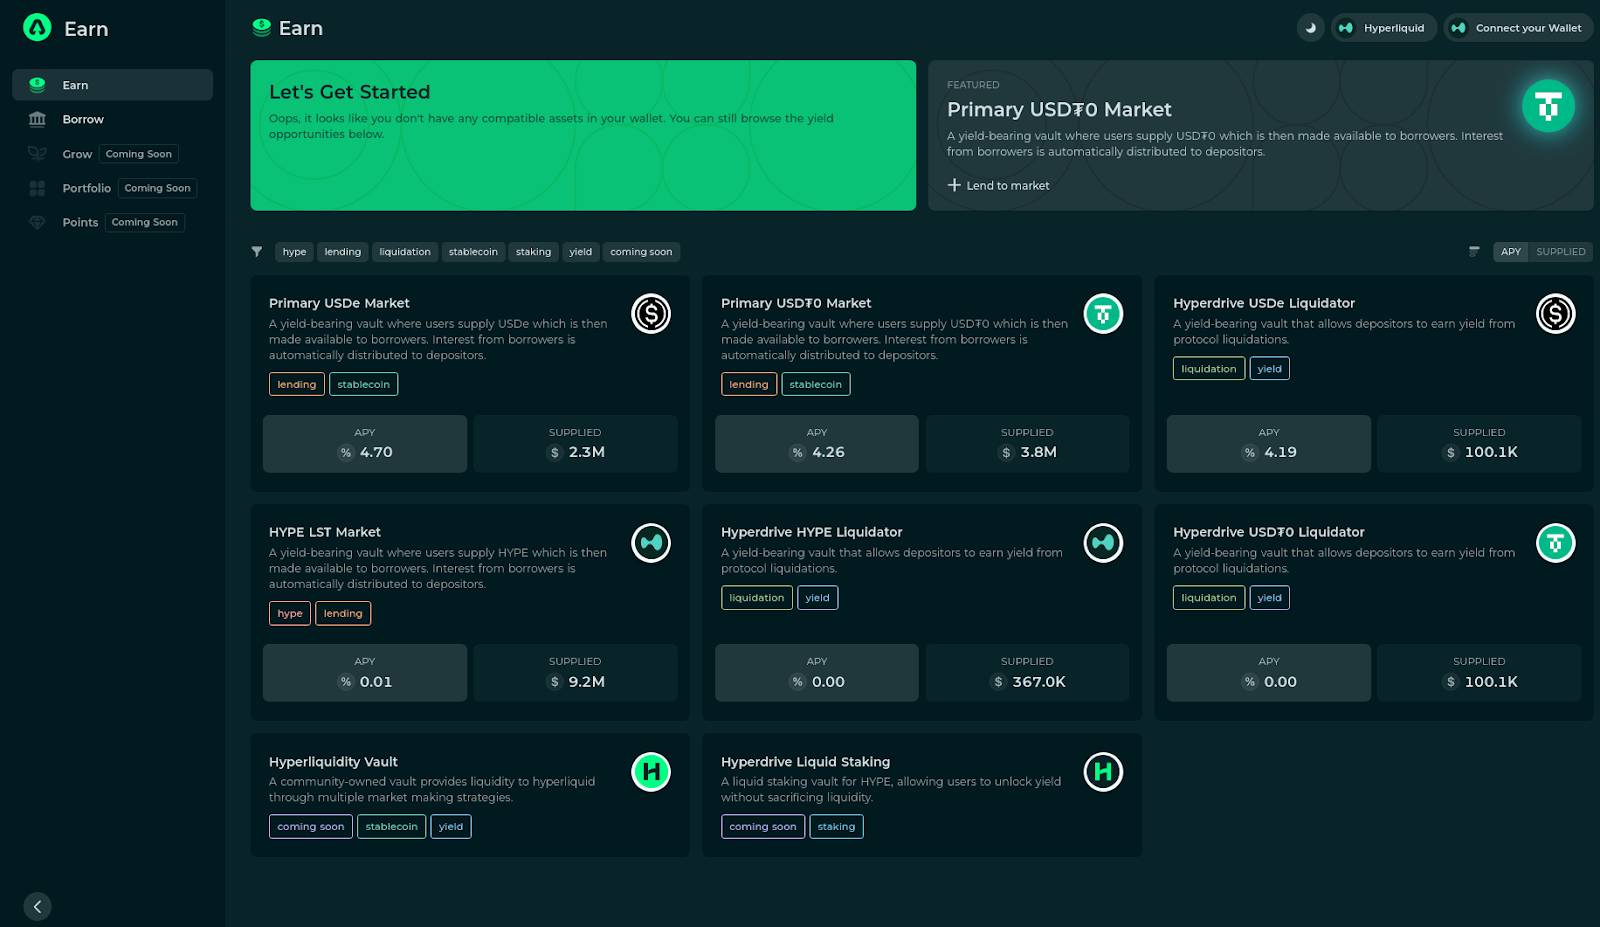The height and width of the screenshot is (927, 1600).
Task: Click the SUPPLIED 9.2M box
Action: (x=575, y=673)
